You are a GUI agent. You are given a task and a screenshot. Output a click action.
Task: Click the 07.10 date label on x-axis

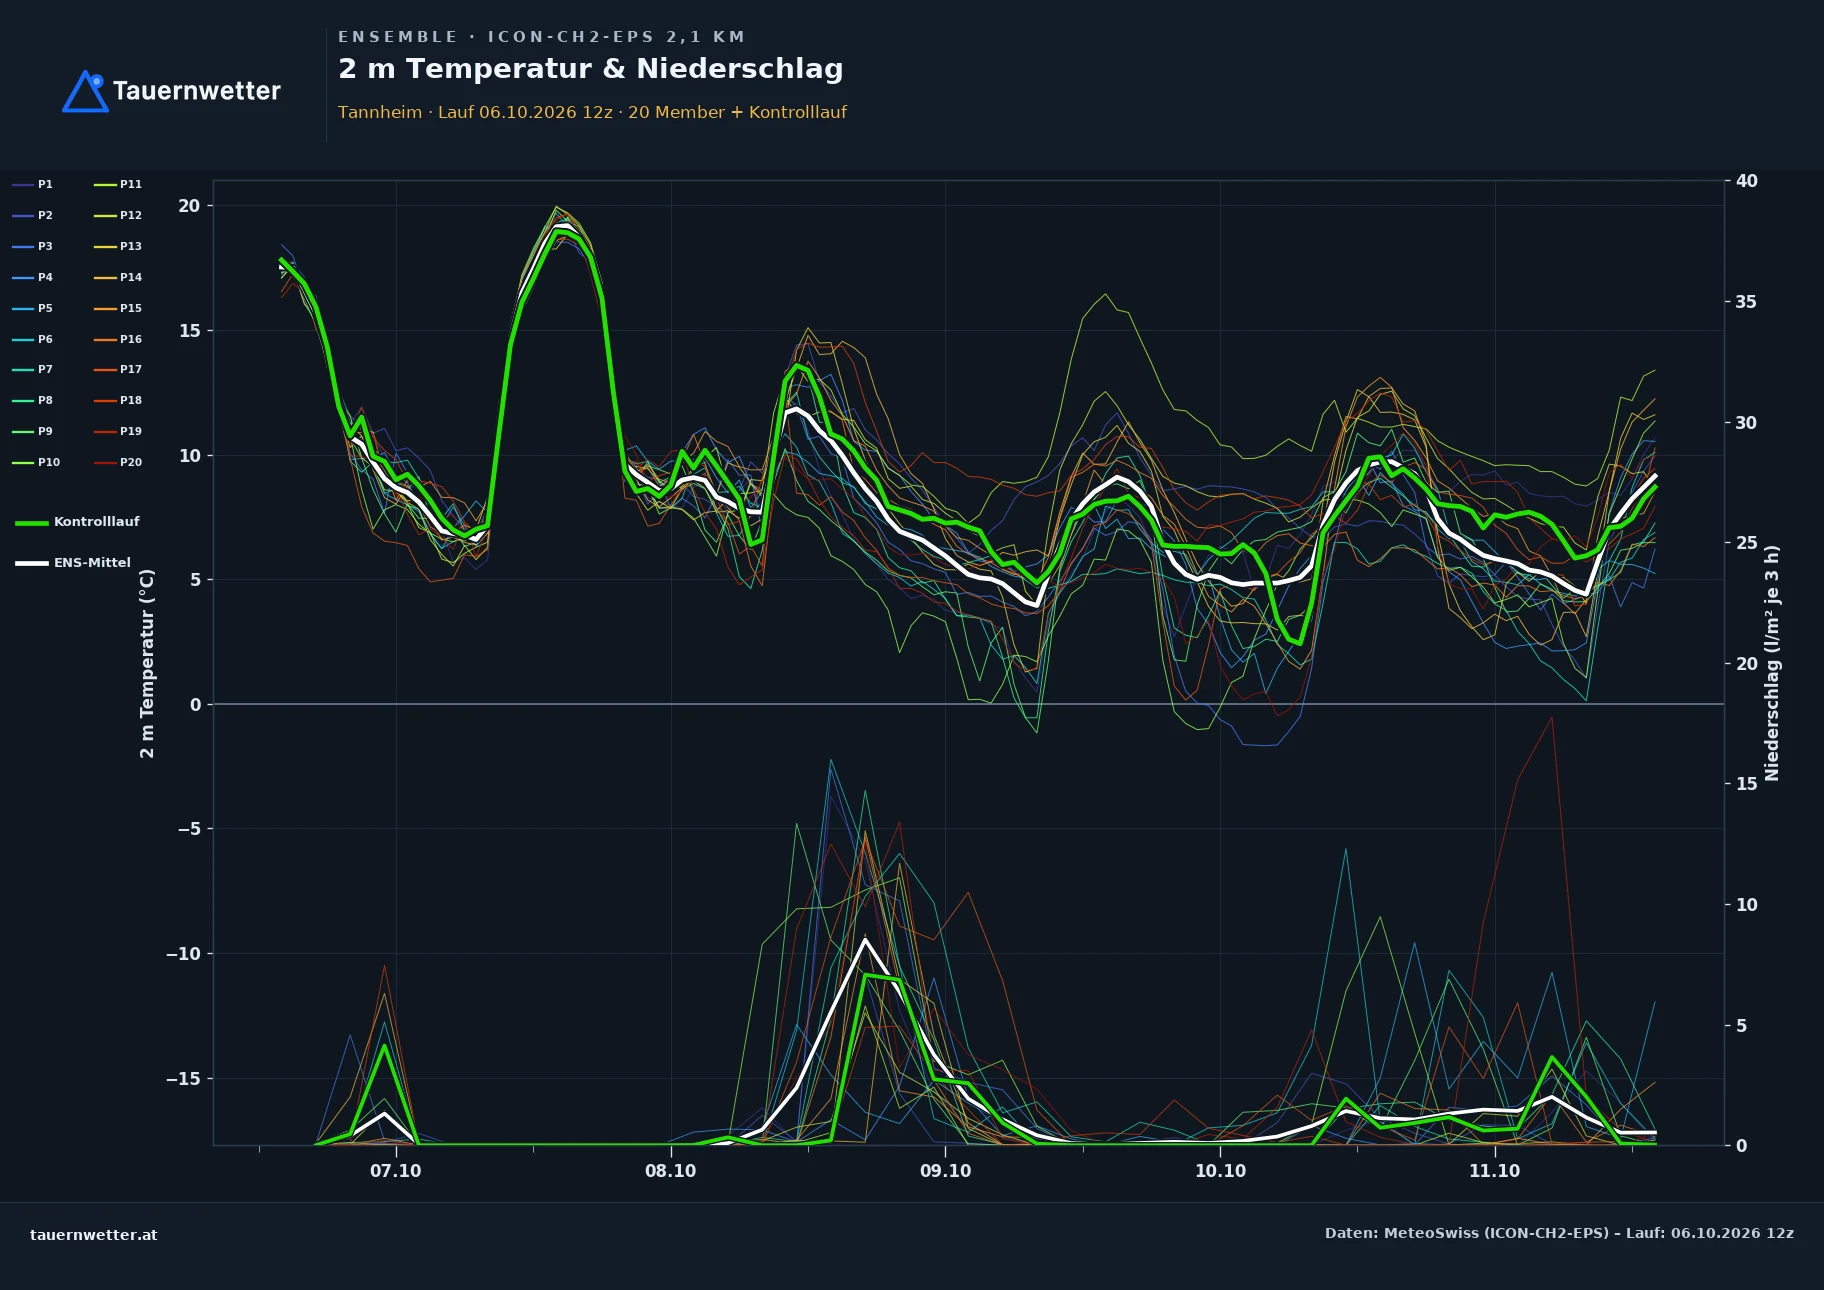[x=396, y=1171]
